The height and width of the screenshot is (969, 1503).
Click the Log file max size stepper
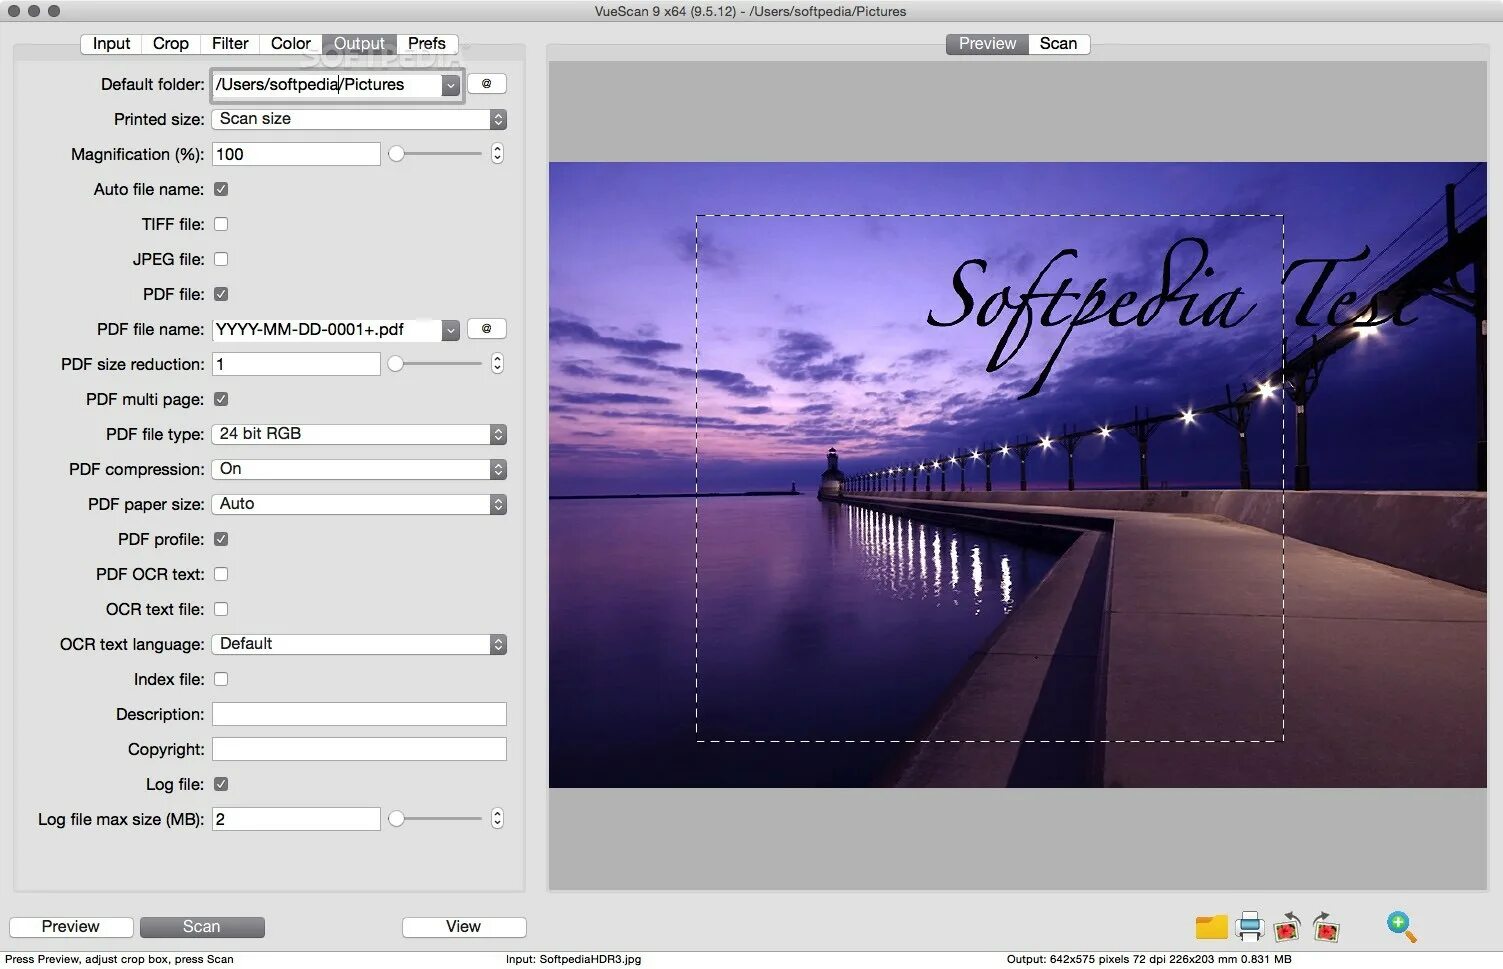(x=497, y=819)
